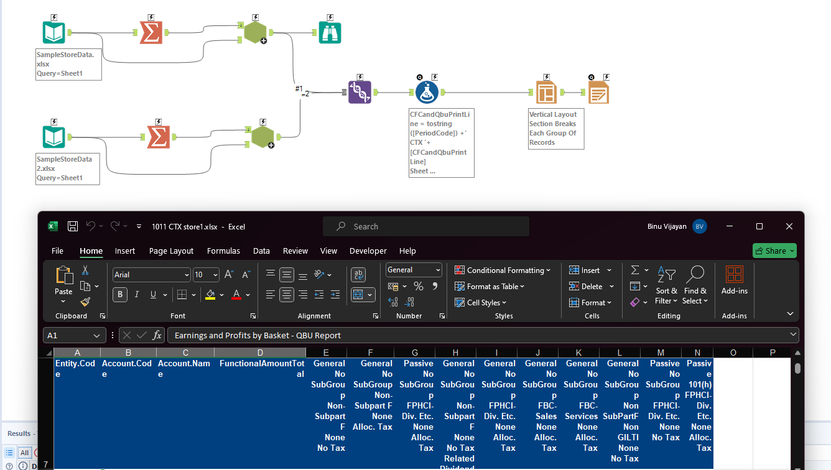This screenshot has height=470, width=831.
Task: Switch to the Insert tab
Action: pyautogui.click(x=125, y=251)
